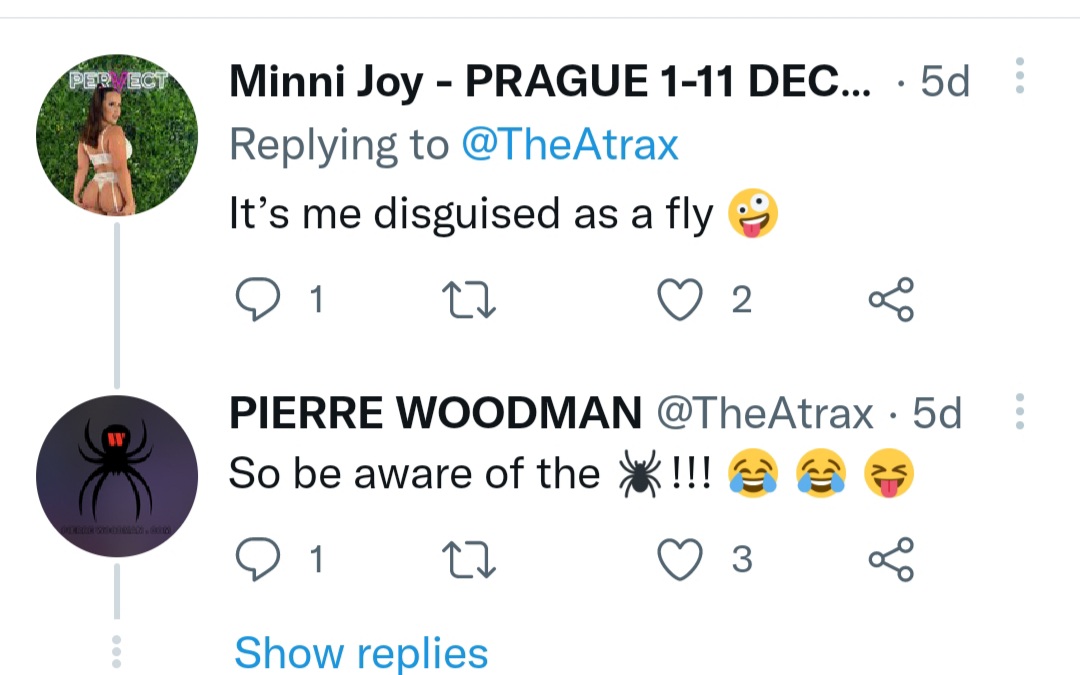Retweet Pierre Woodman's spider tweet

(x=470, y=558)
